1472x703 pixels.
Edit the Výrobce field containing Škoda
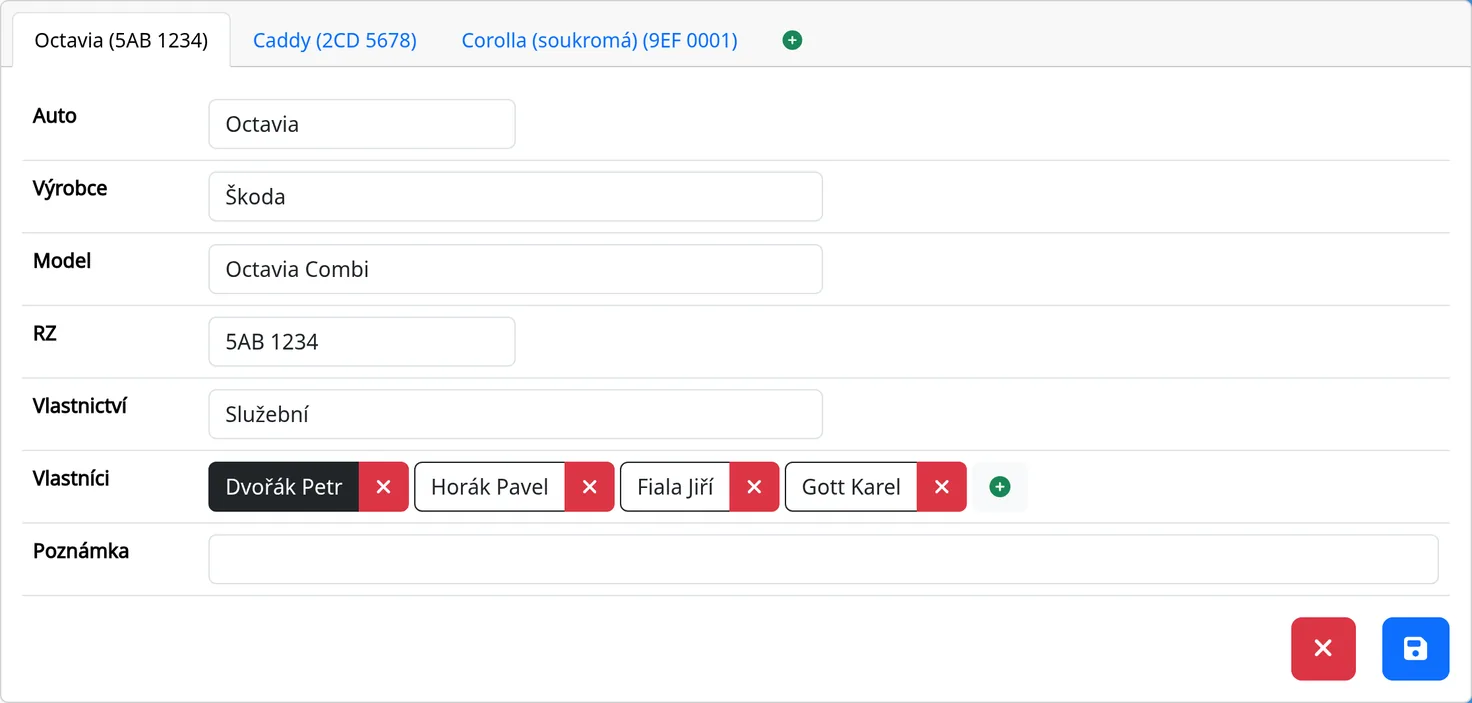[x=515, y=197]
